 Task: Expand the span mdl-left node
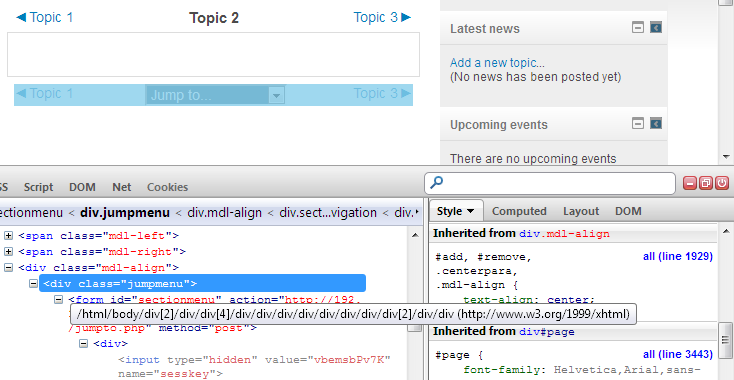[x=8, y=236]
